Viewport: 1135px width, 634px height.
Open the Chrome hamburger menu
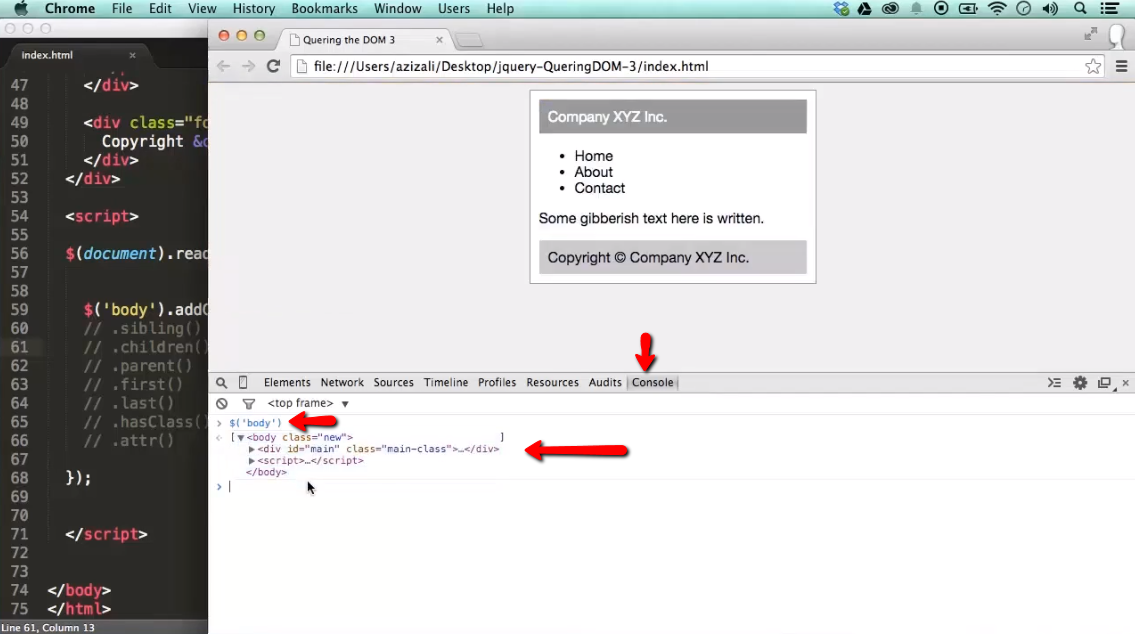tap(1121, 67)
